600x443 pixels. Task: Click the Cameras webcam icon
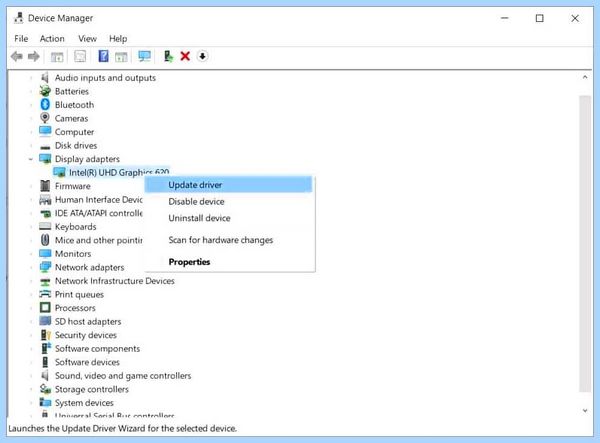click(x=45, y=118)
